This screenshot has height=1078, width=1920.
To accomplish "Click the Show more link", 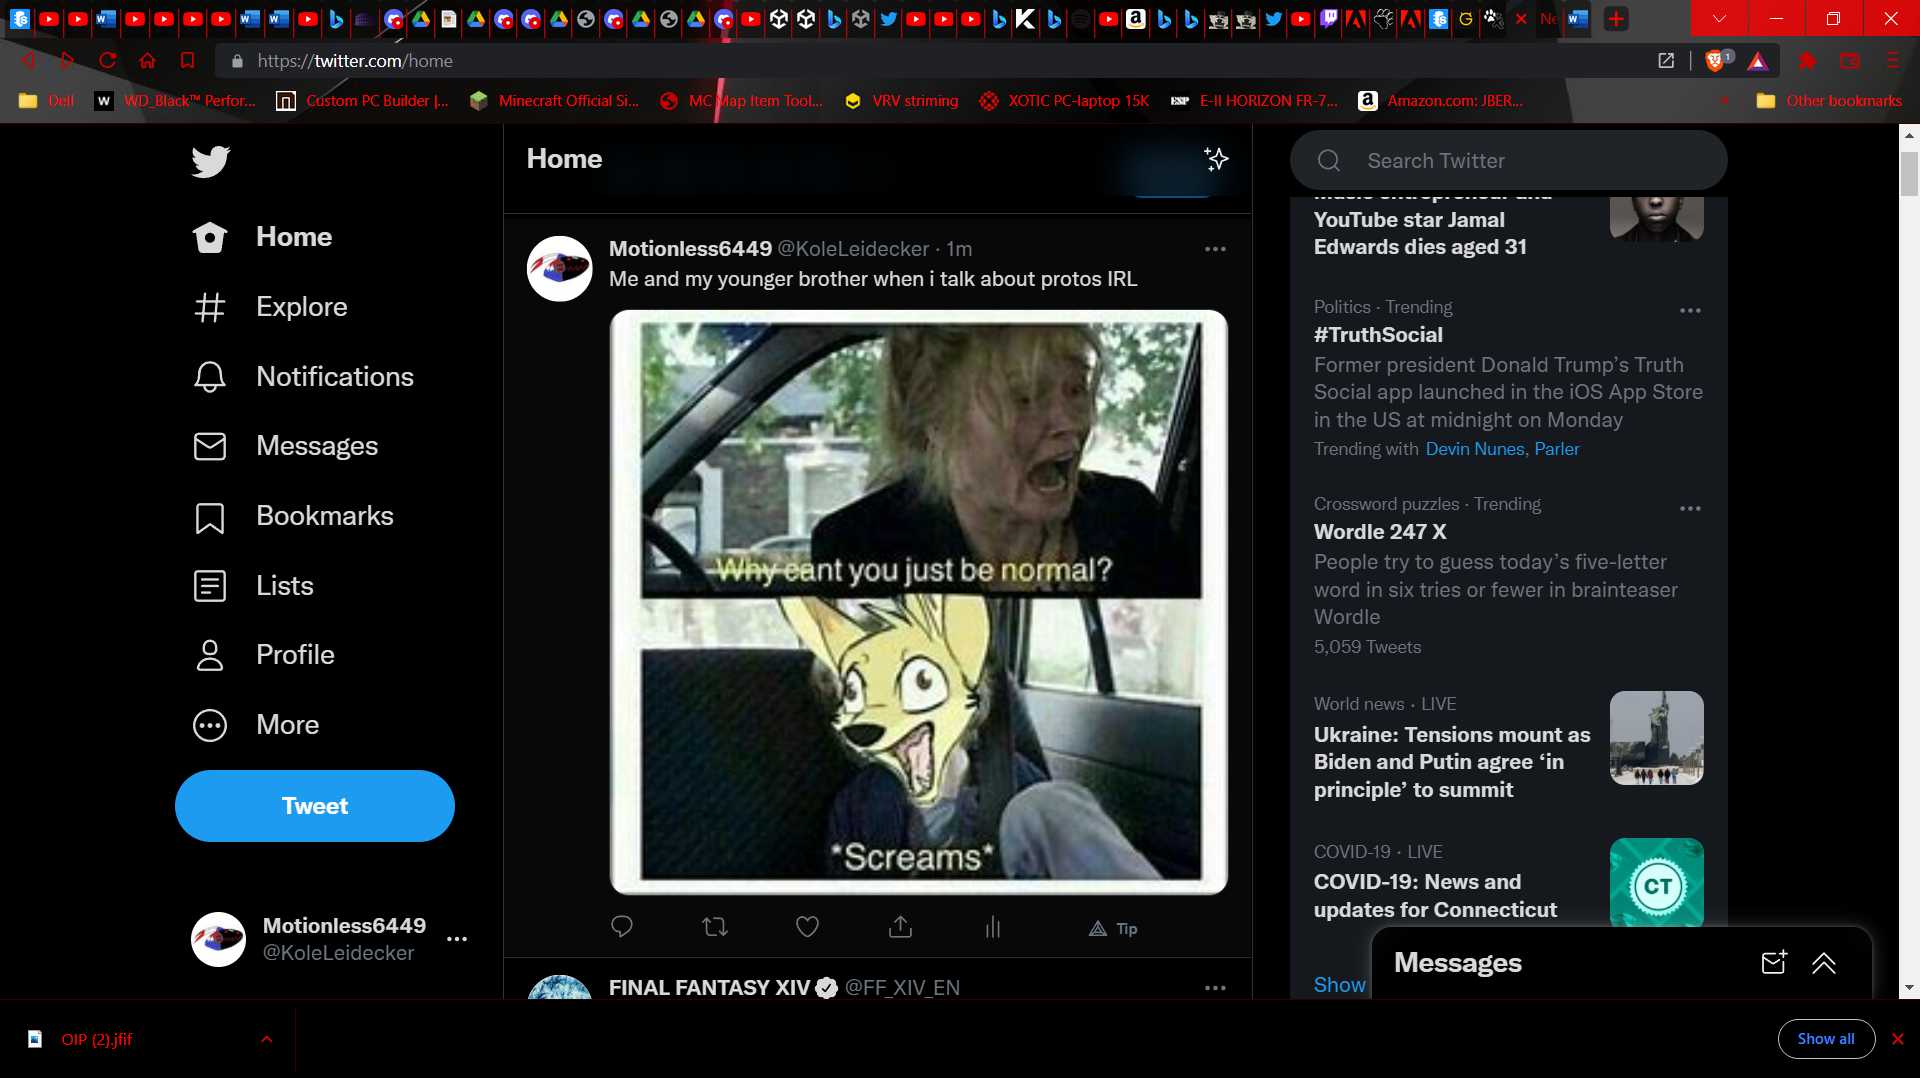I will (1340, 985).
